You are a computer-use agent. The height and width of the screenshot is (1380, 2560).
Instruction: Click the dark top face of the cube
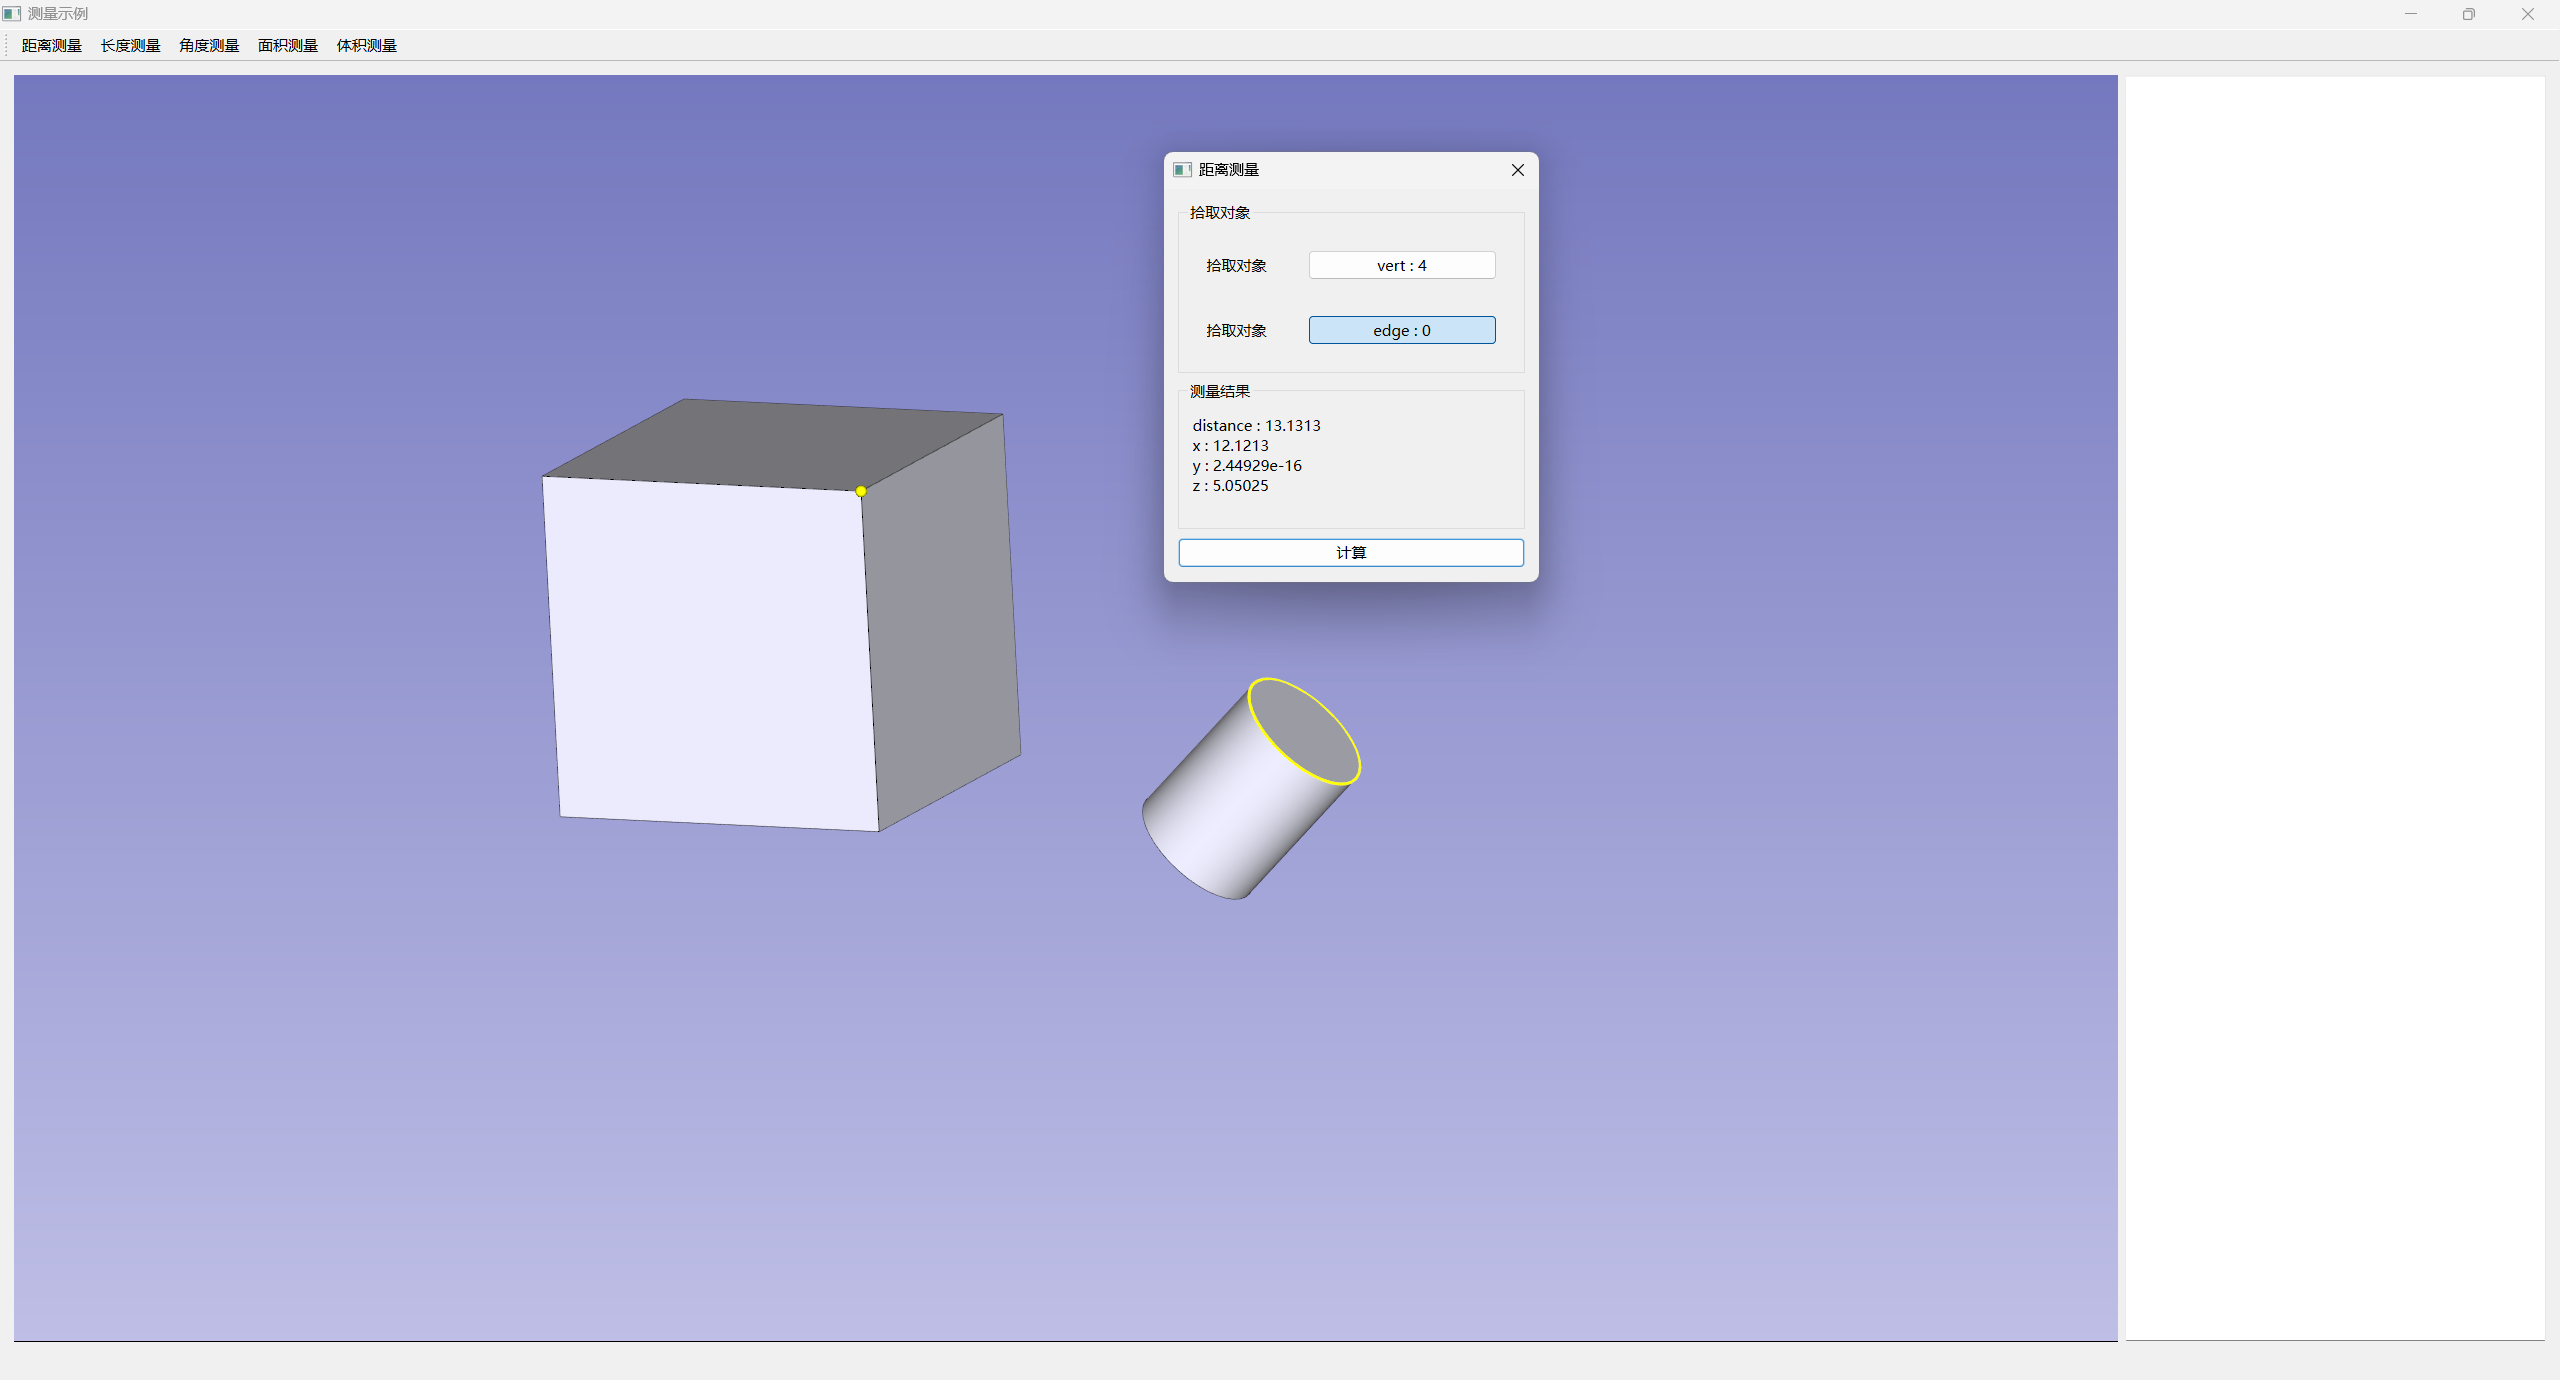click(x=775, y=444)
